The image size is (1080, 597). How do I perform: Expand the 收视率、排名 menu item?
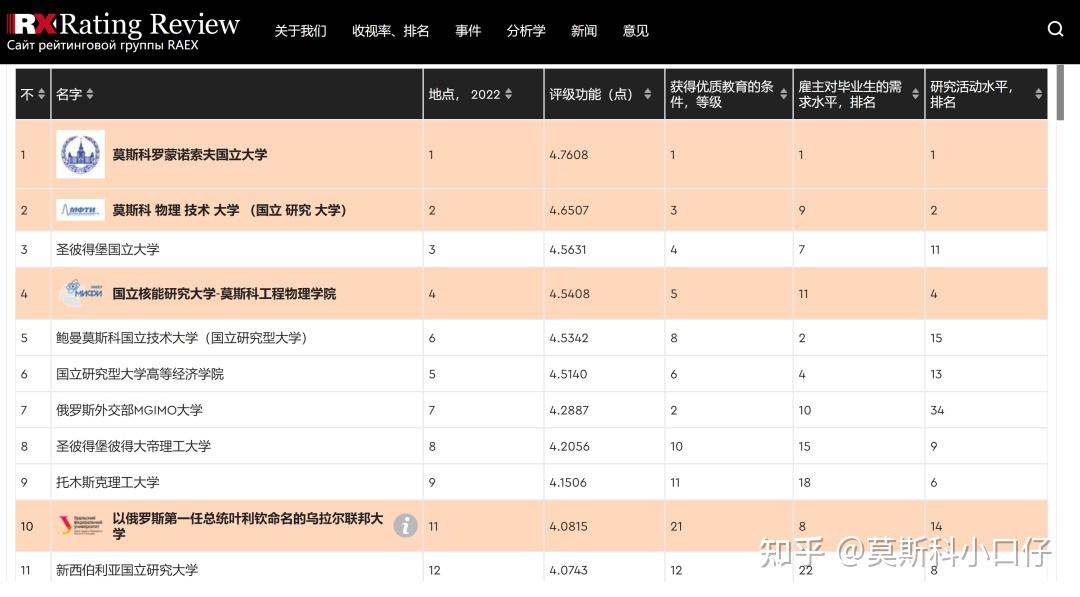coord(391,31)
